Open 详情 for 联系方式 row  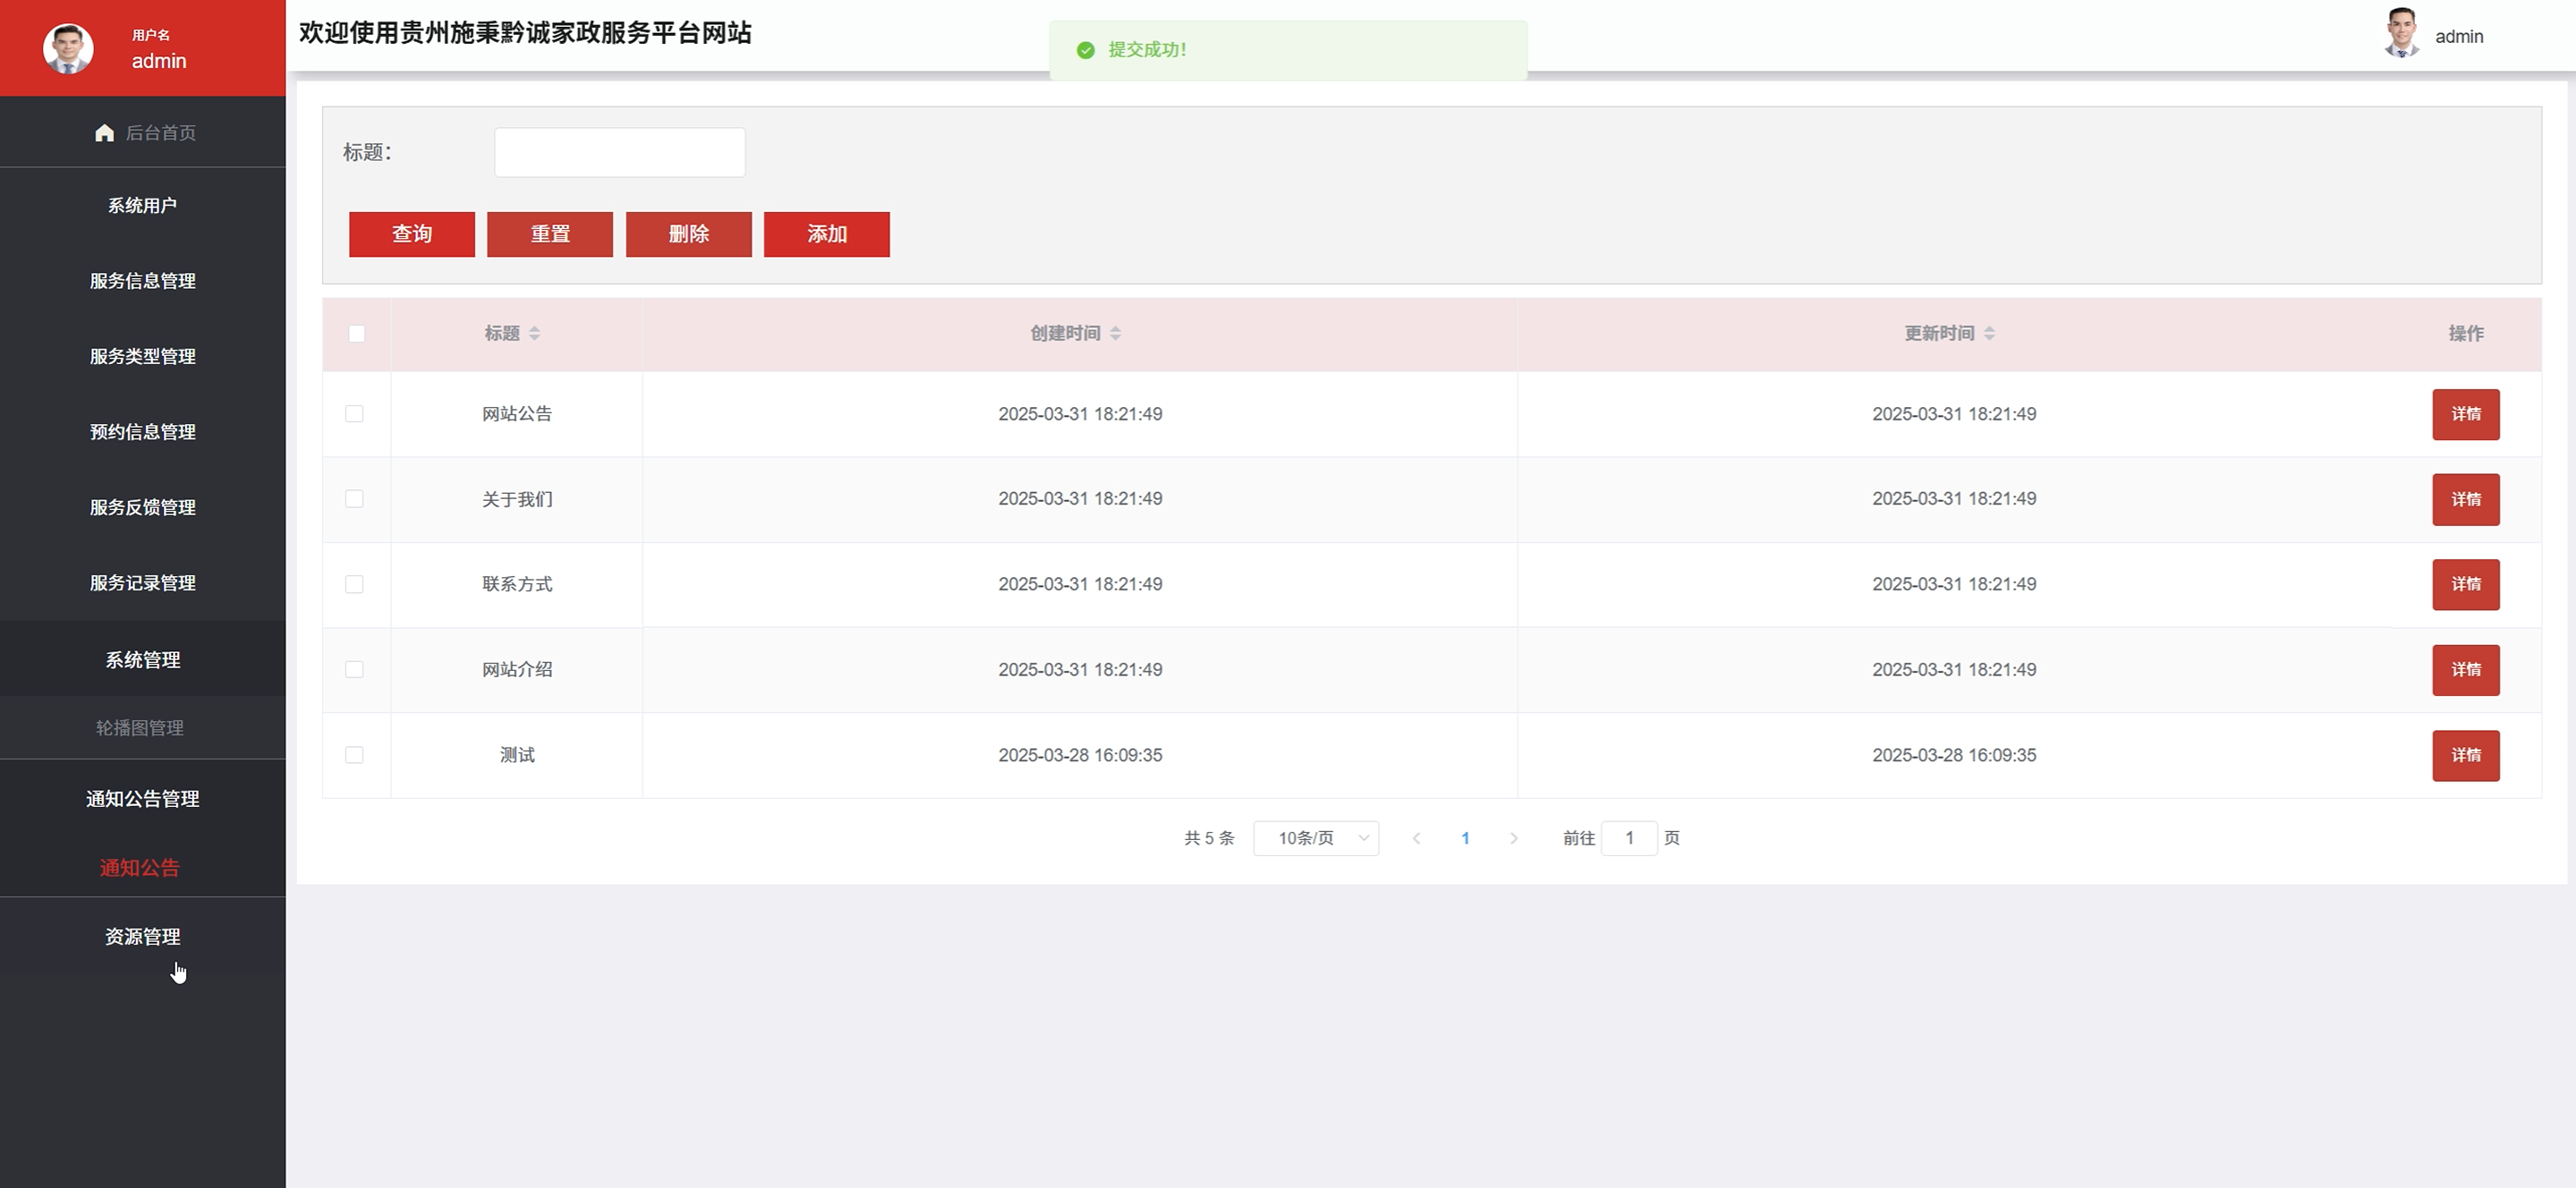point(2465,584)
